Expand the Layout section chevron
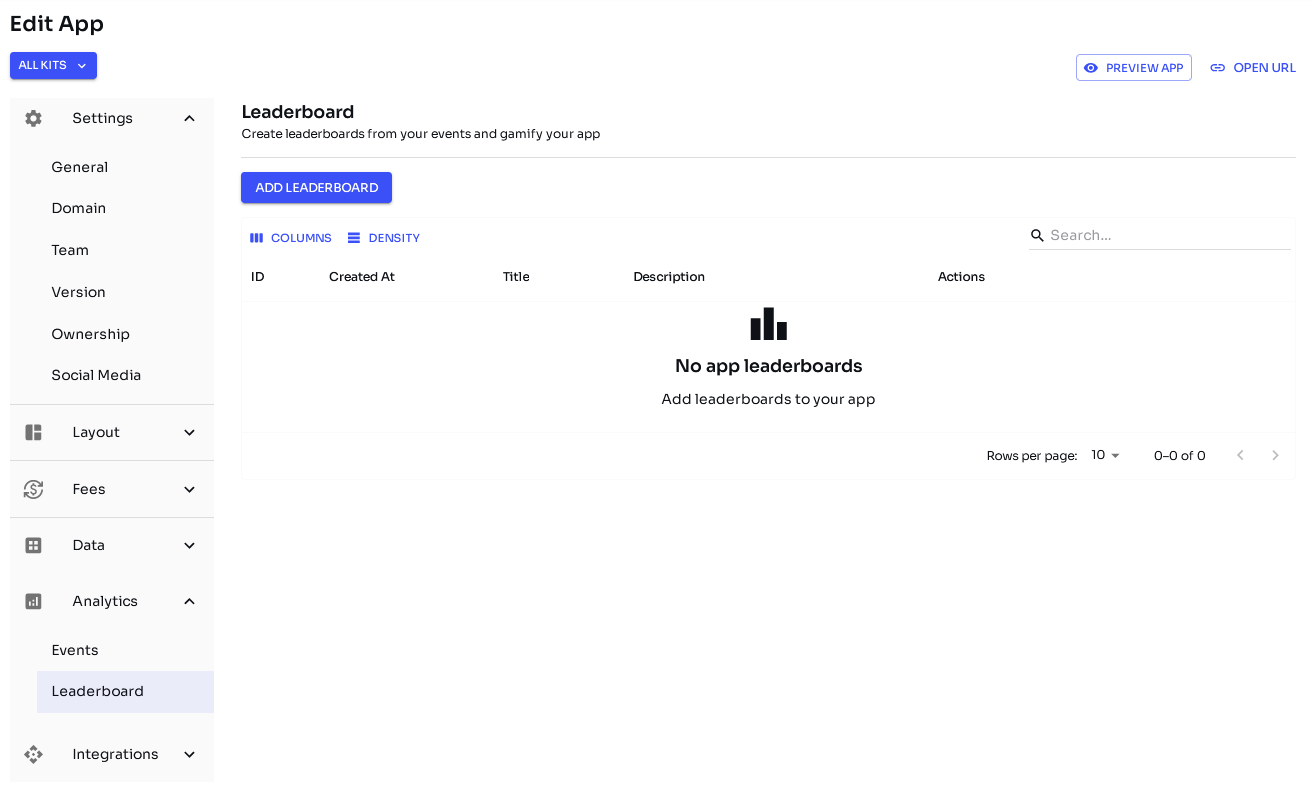The height and width of the screenshot is (786, 1314). (x=189, y=433)
